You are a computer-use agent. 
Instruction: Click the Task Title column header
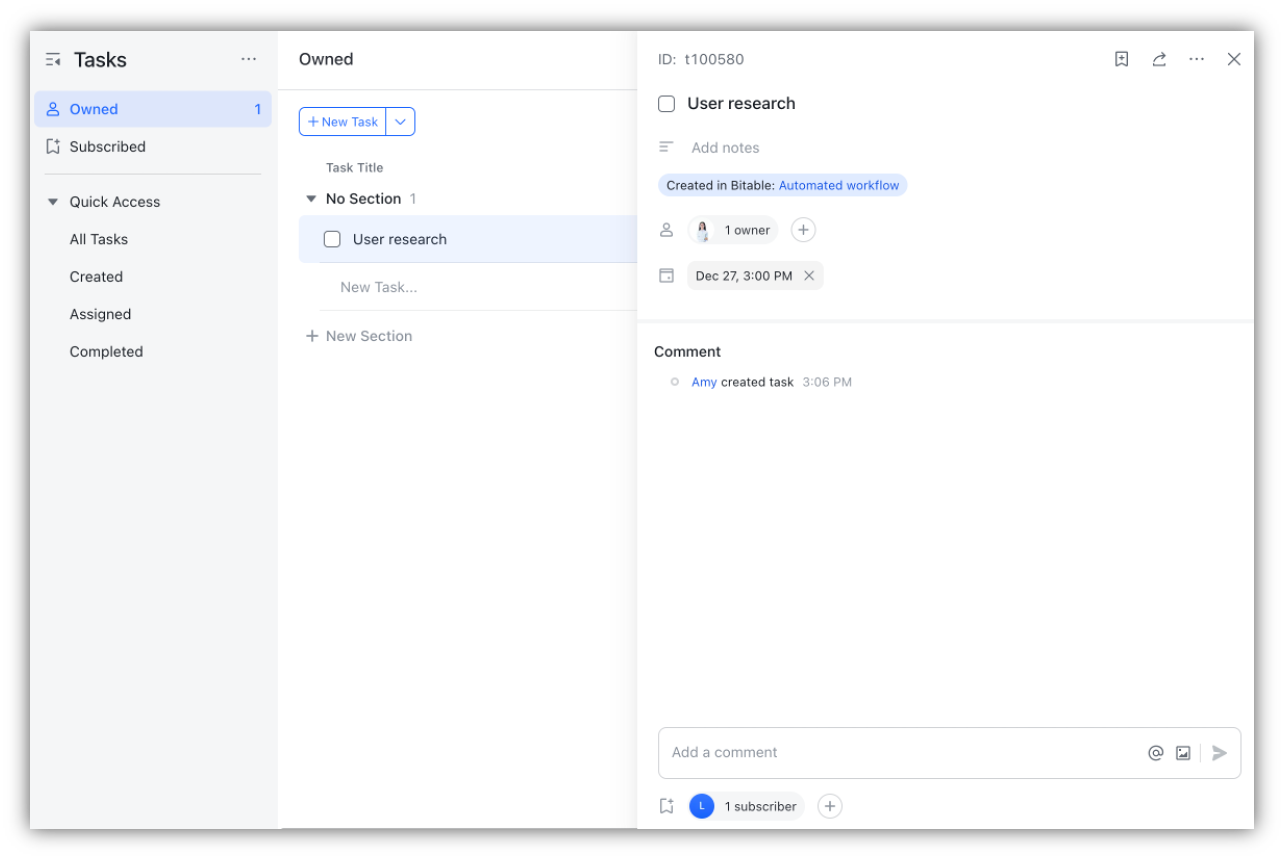pyautogui.click(x=354, y=167)
